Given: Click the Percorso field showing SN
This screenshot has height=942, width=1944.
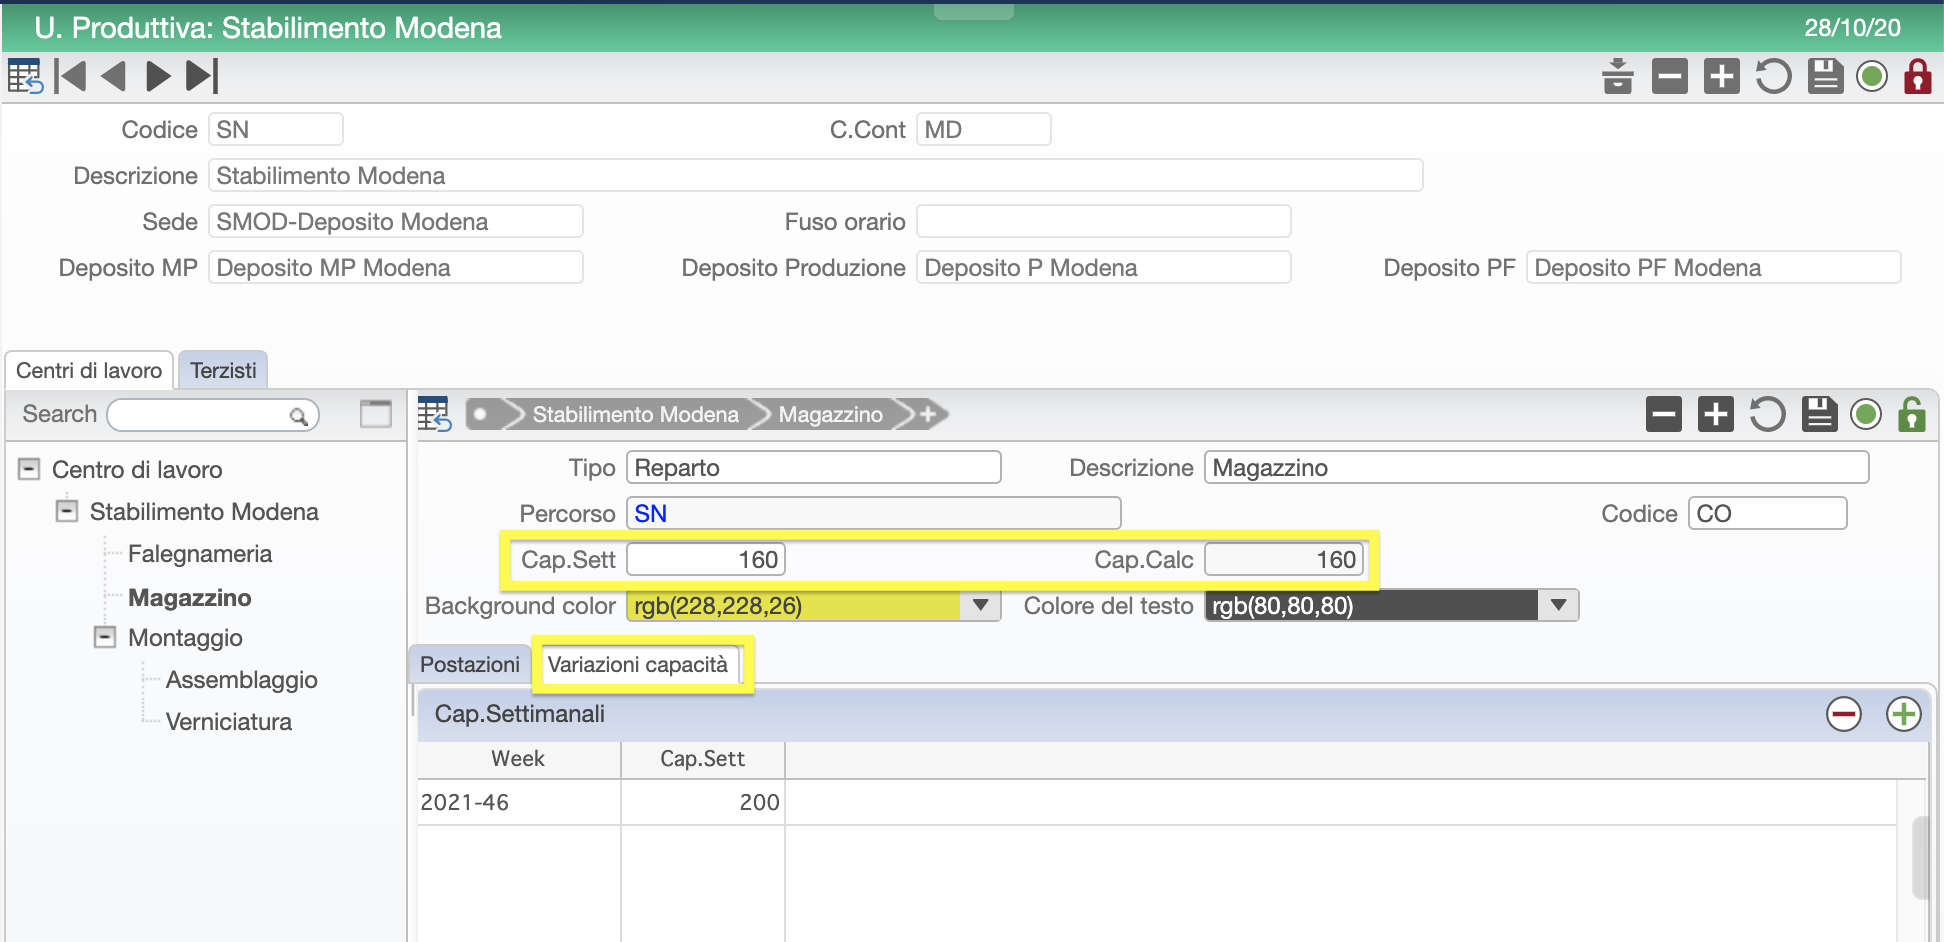Looking at the screenshot, I should 874,514.
